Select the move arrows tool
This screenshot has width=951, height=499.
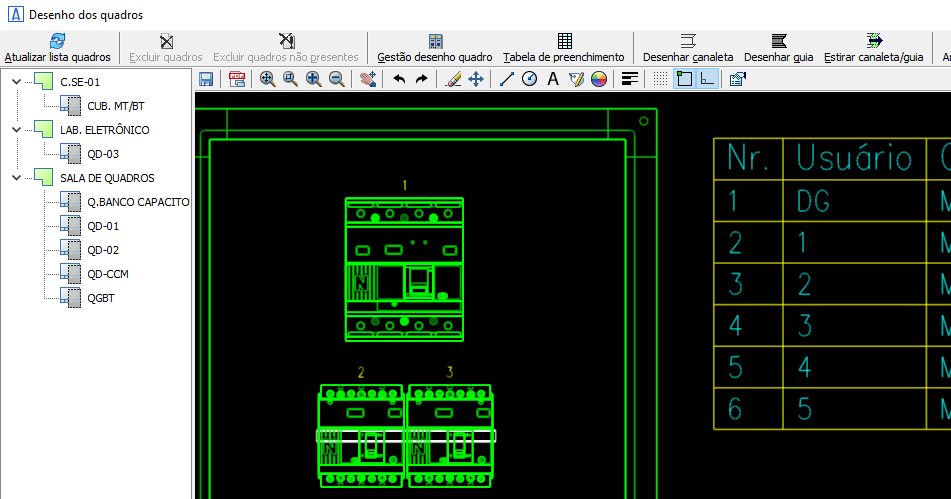pyautogui.click(x=476, y=79)
